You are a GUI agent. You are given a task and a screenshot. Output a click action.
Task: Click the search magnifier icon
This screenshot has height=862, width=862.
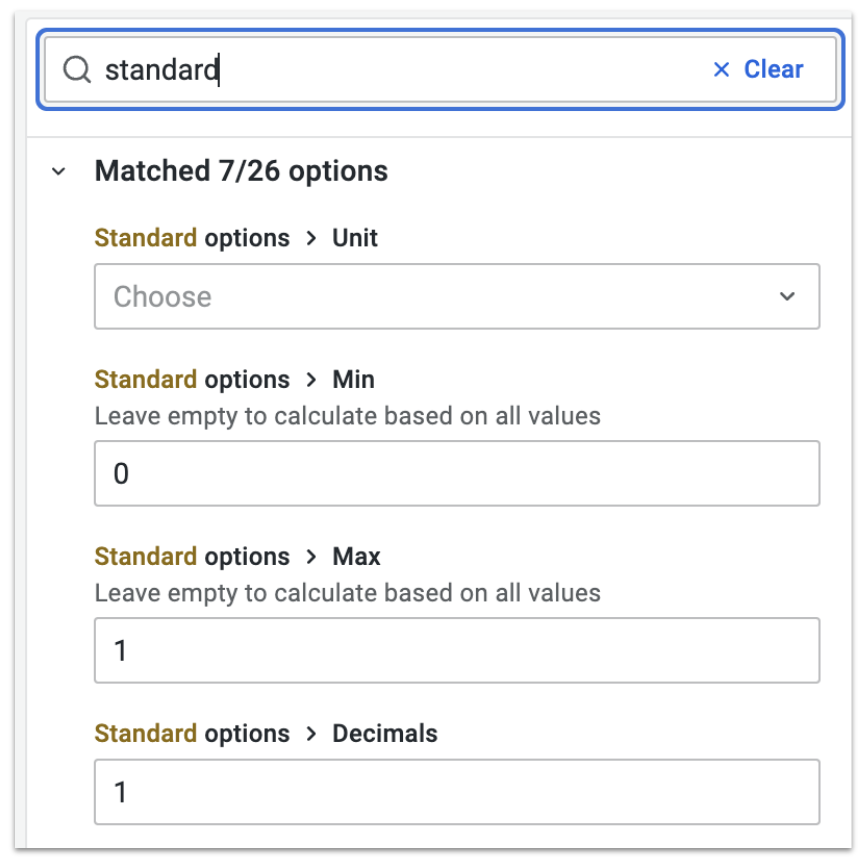[76, 69]
